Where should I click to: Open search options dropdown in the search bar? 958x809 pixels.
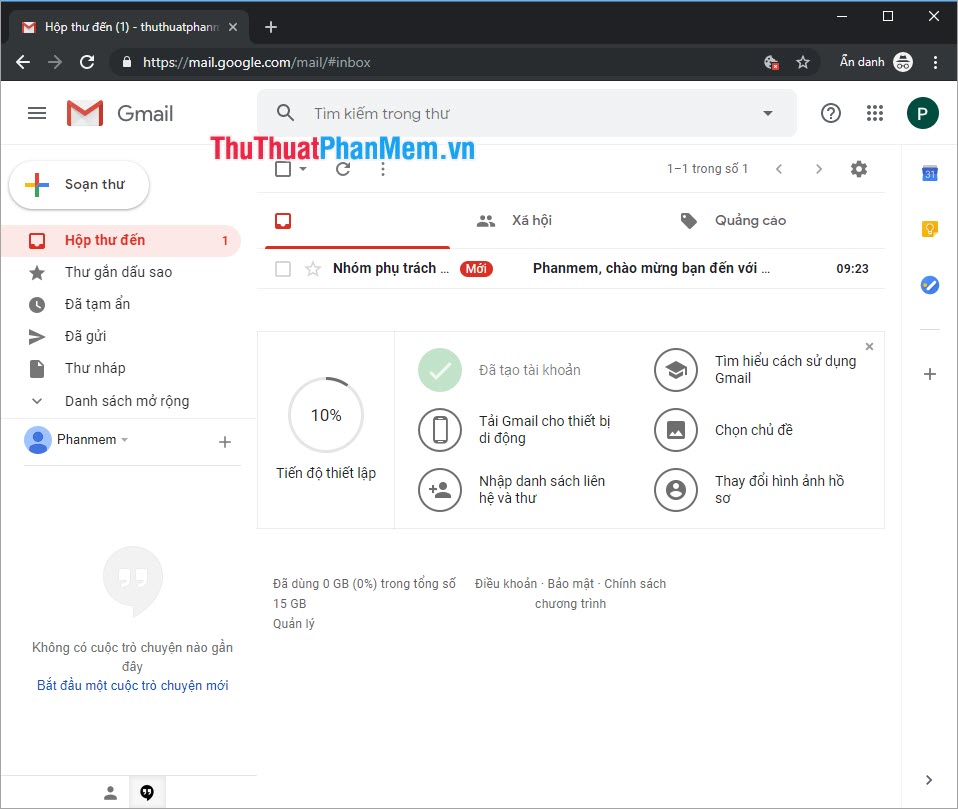(x=767, y=113)
